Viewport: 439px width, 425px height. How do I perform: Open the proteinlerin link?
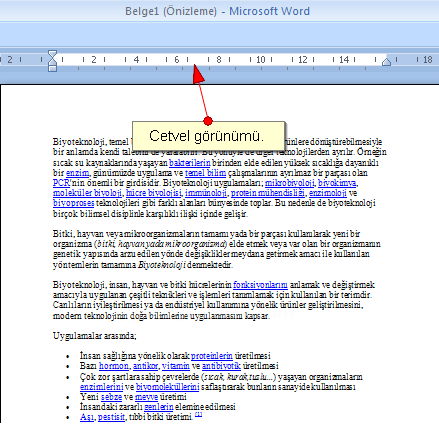pyautogui.click(x=212, y=356)
